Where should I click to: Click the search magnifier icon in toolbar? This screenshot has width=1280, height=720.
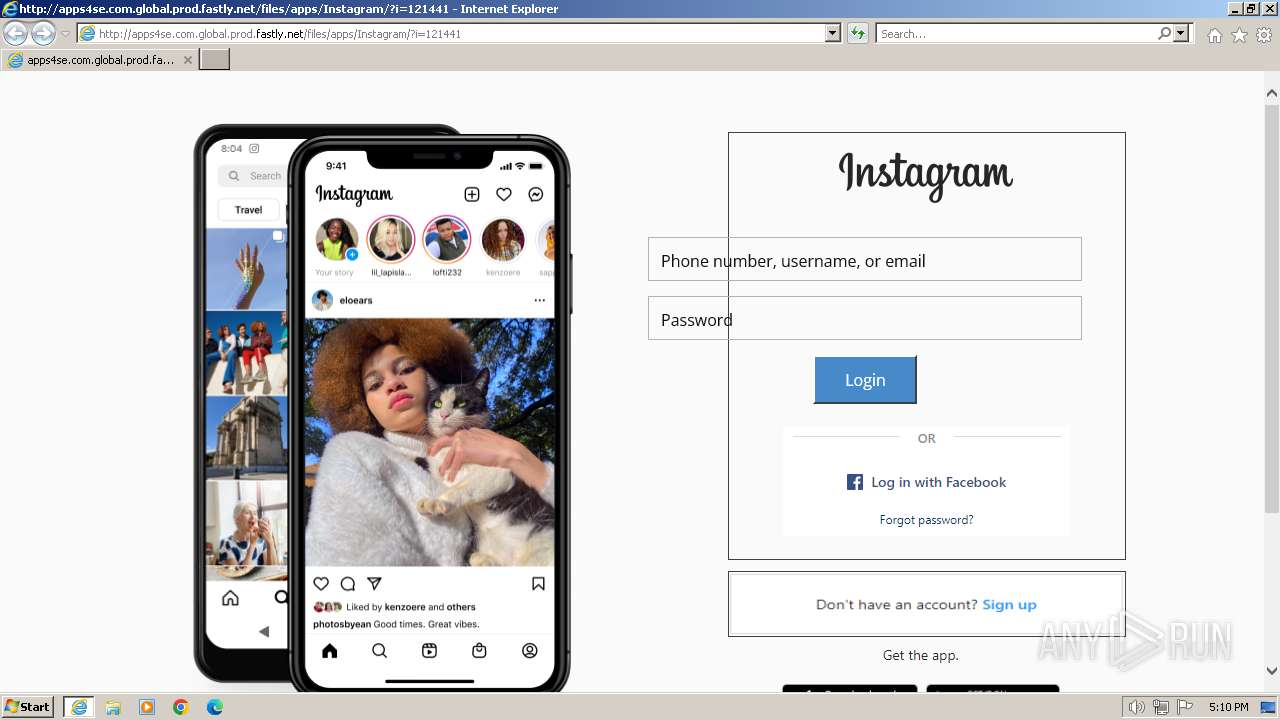[x=1164, y=34]
